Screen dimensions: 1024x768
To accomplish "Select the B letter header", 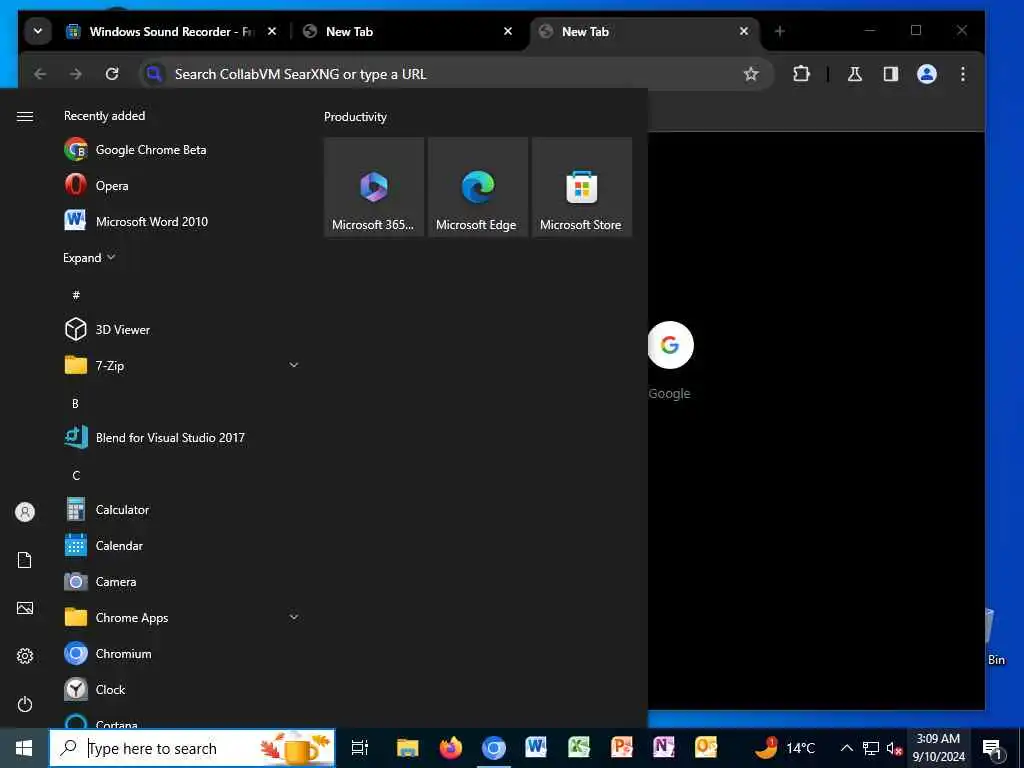I will (75, 403).
